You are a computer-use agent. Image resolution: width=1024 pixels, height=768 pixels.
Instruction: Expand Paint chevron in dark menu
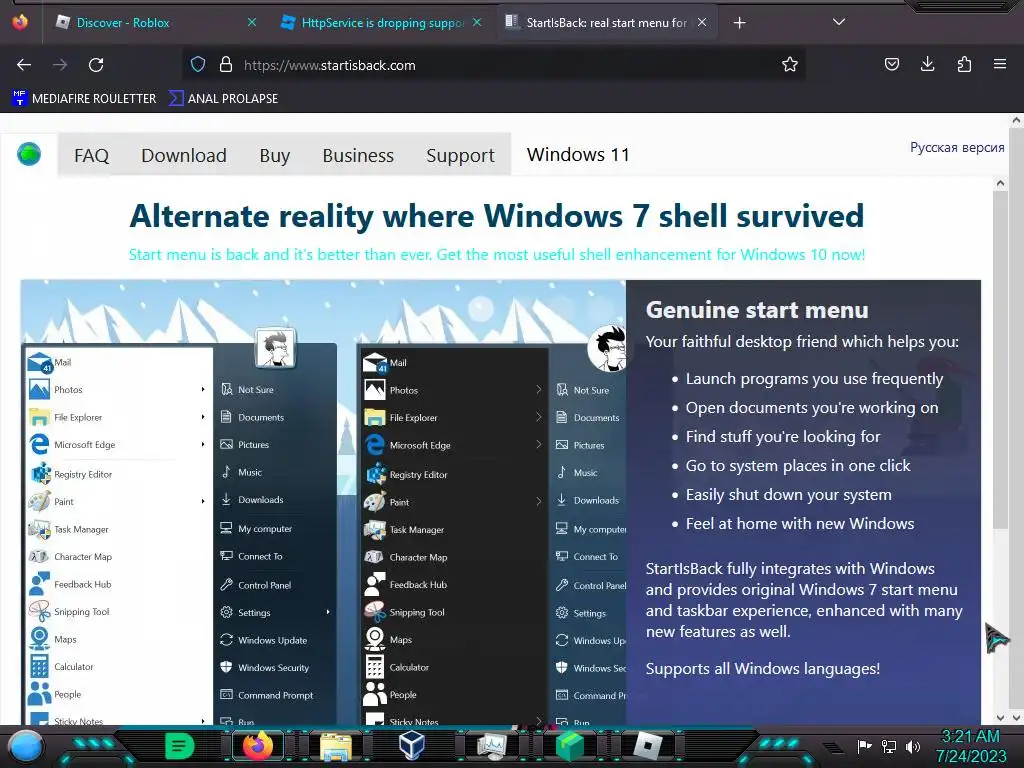[x=538, y=502]
